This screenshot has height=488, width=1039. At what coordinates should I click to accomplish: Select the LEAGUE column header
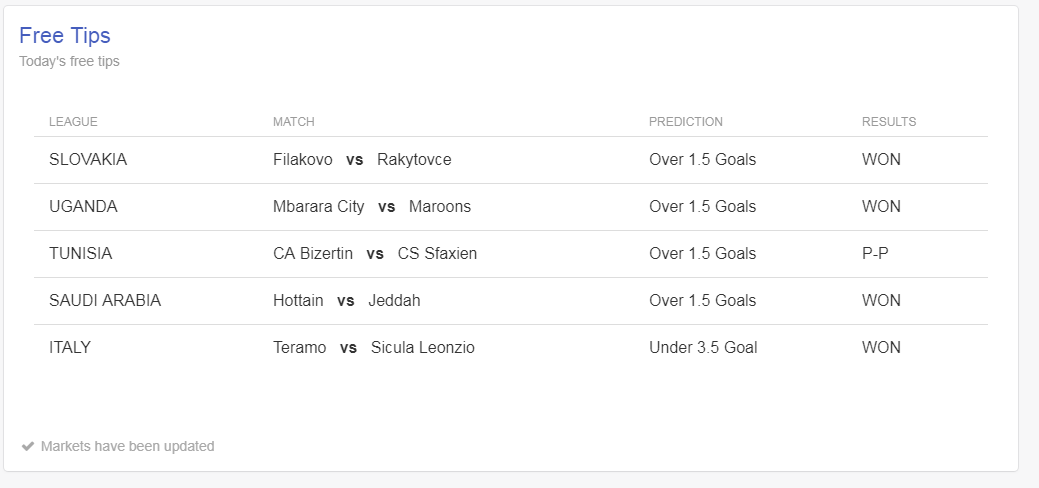point(73,122)
